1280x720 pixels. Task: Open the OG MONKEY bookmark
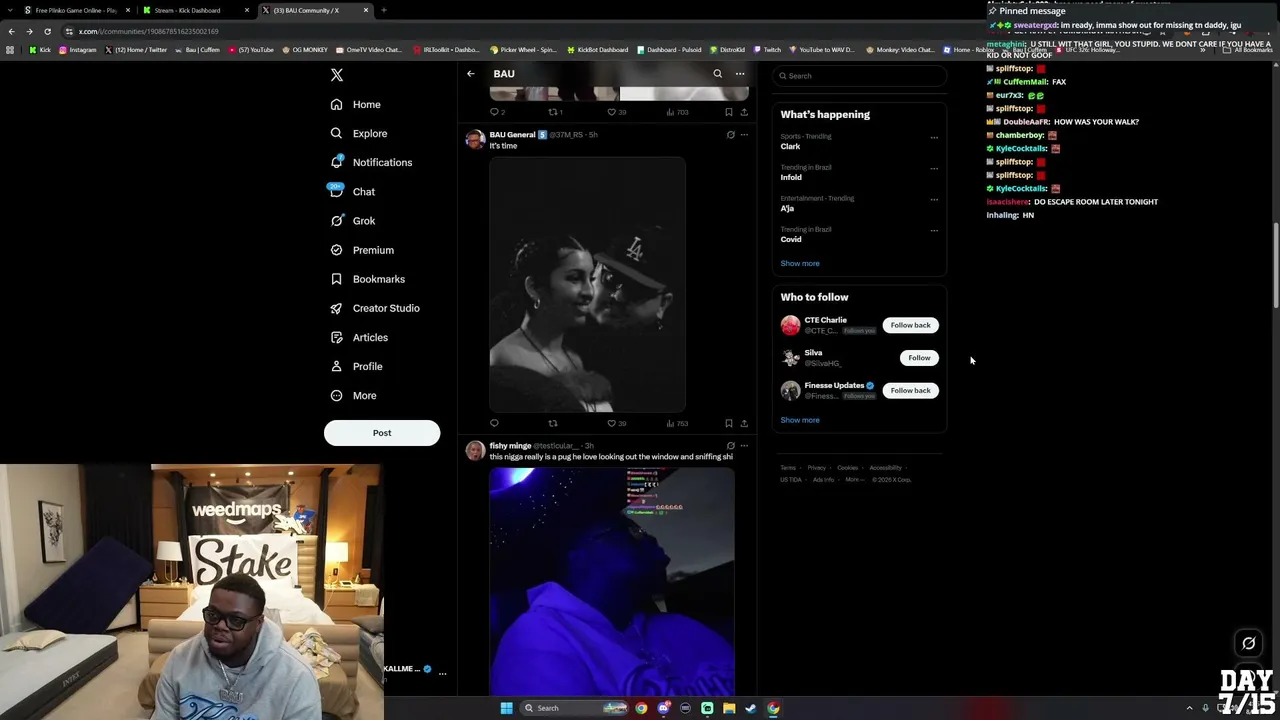tap(306, 50)
